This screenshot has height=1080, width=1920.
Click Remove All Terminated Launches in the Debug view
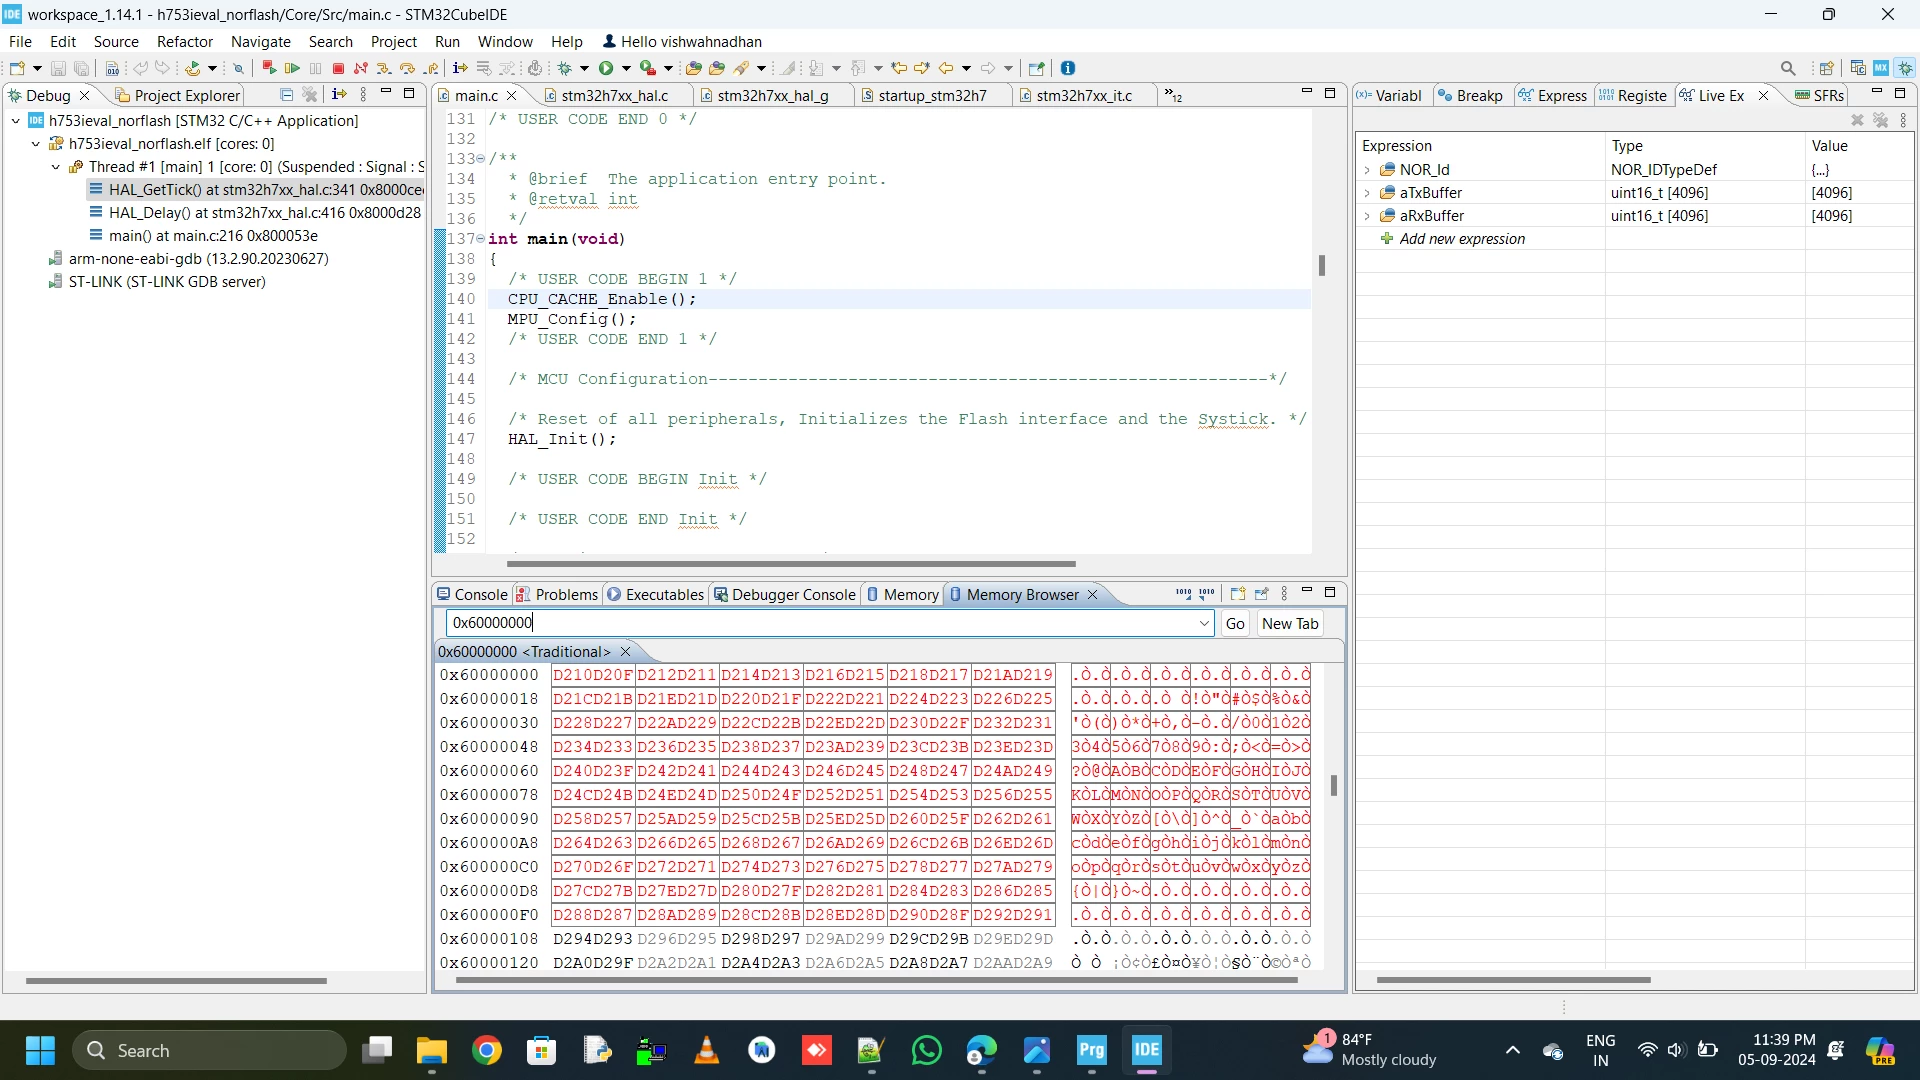[x=310, y=94]
